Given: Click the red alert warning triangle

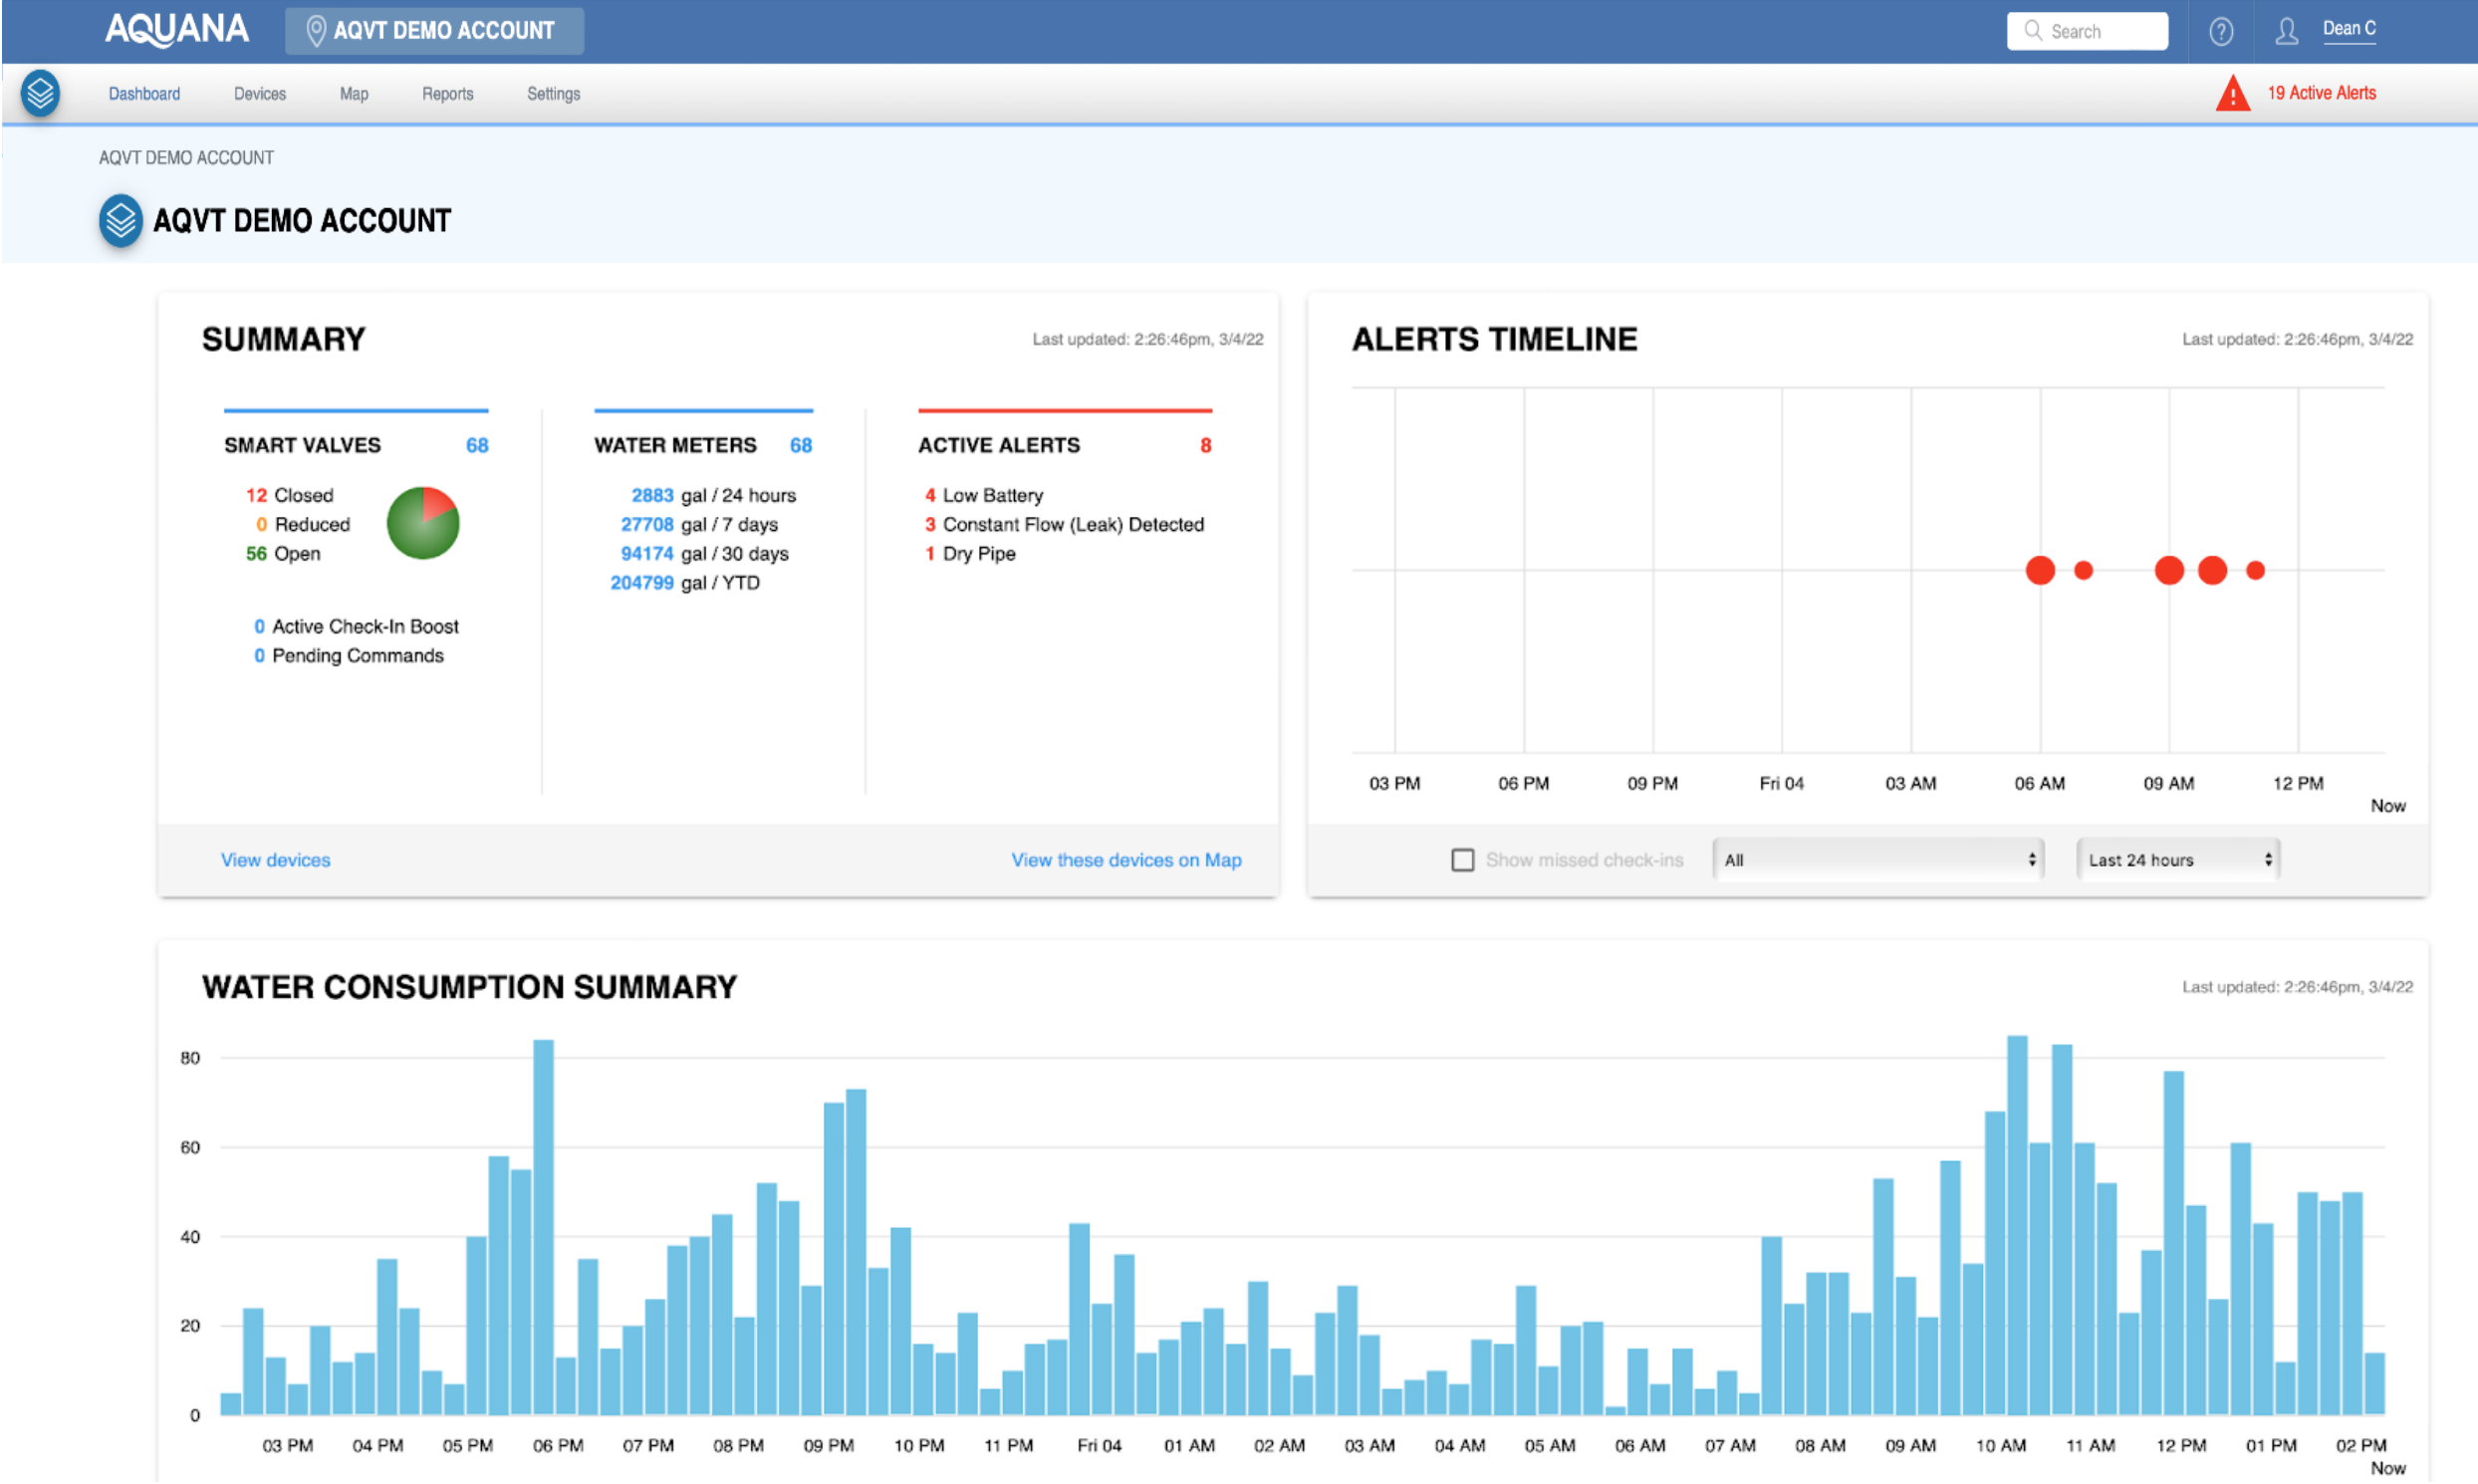Looking at the screenshot, I should tap(2231, 94).
